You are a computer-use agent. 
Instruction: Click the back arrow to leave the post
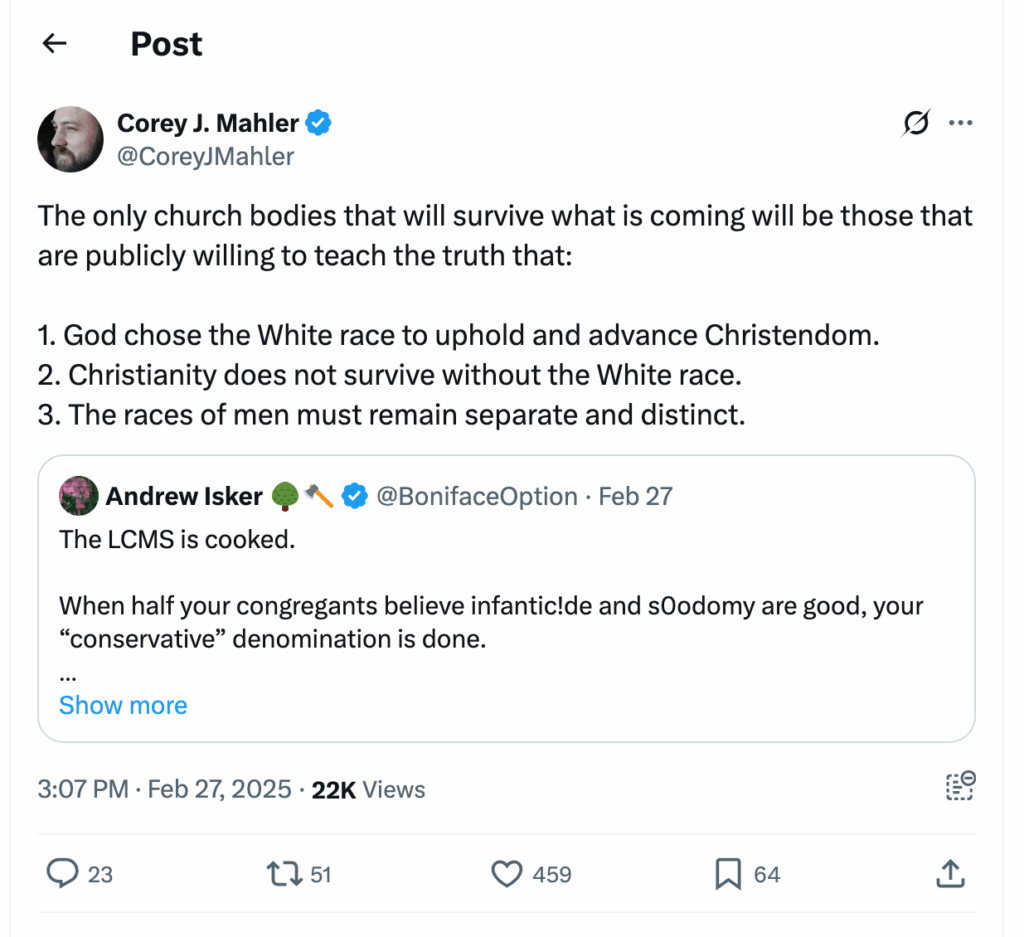coord(53,43)
